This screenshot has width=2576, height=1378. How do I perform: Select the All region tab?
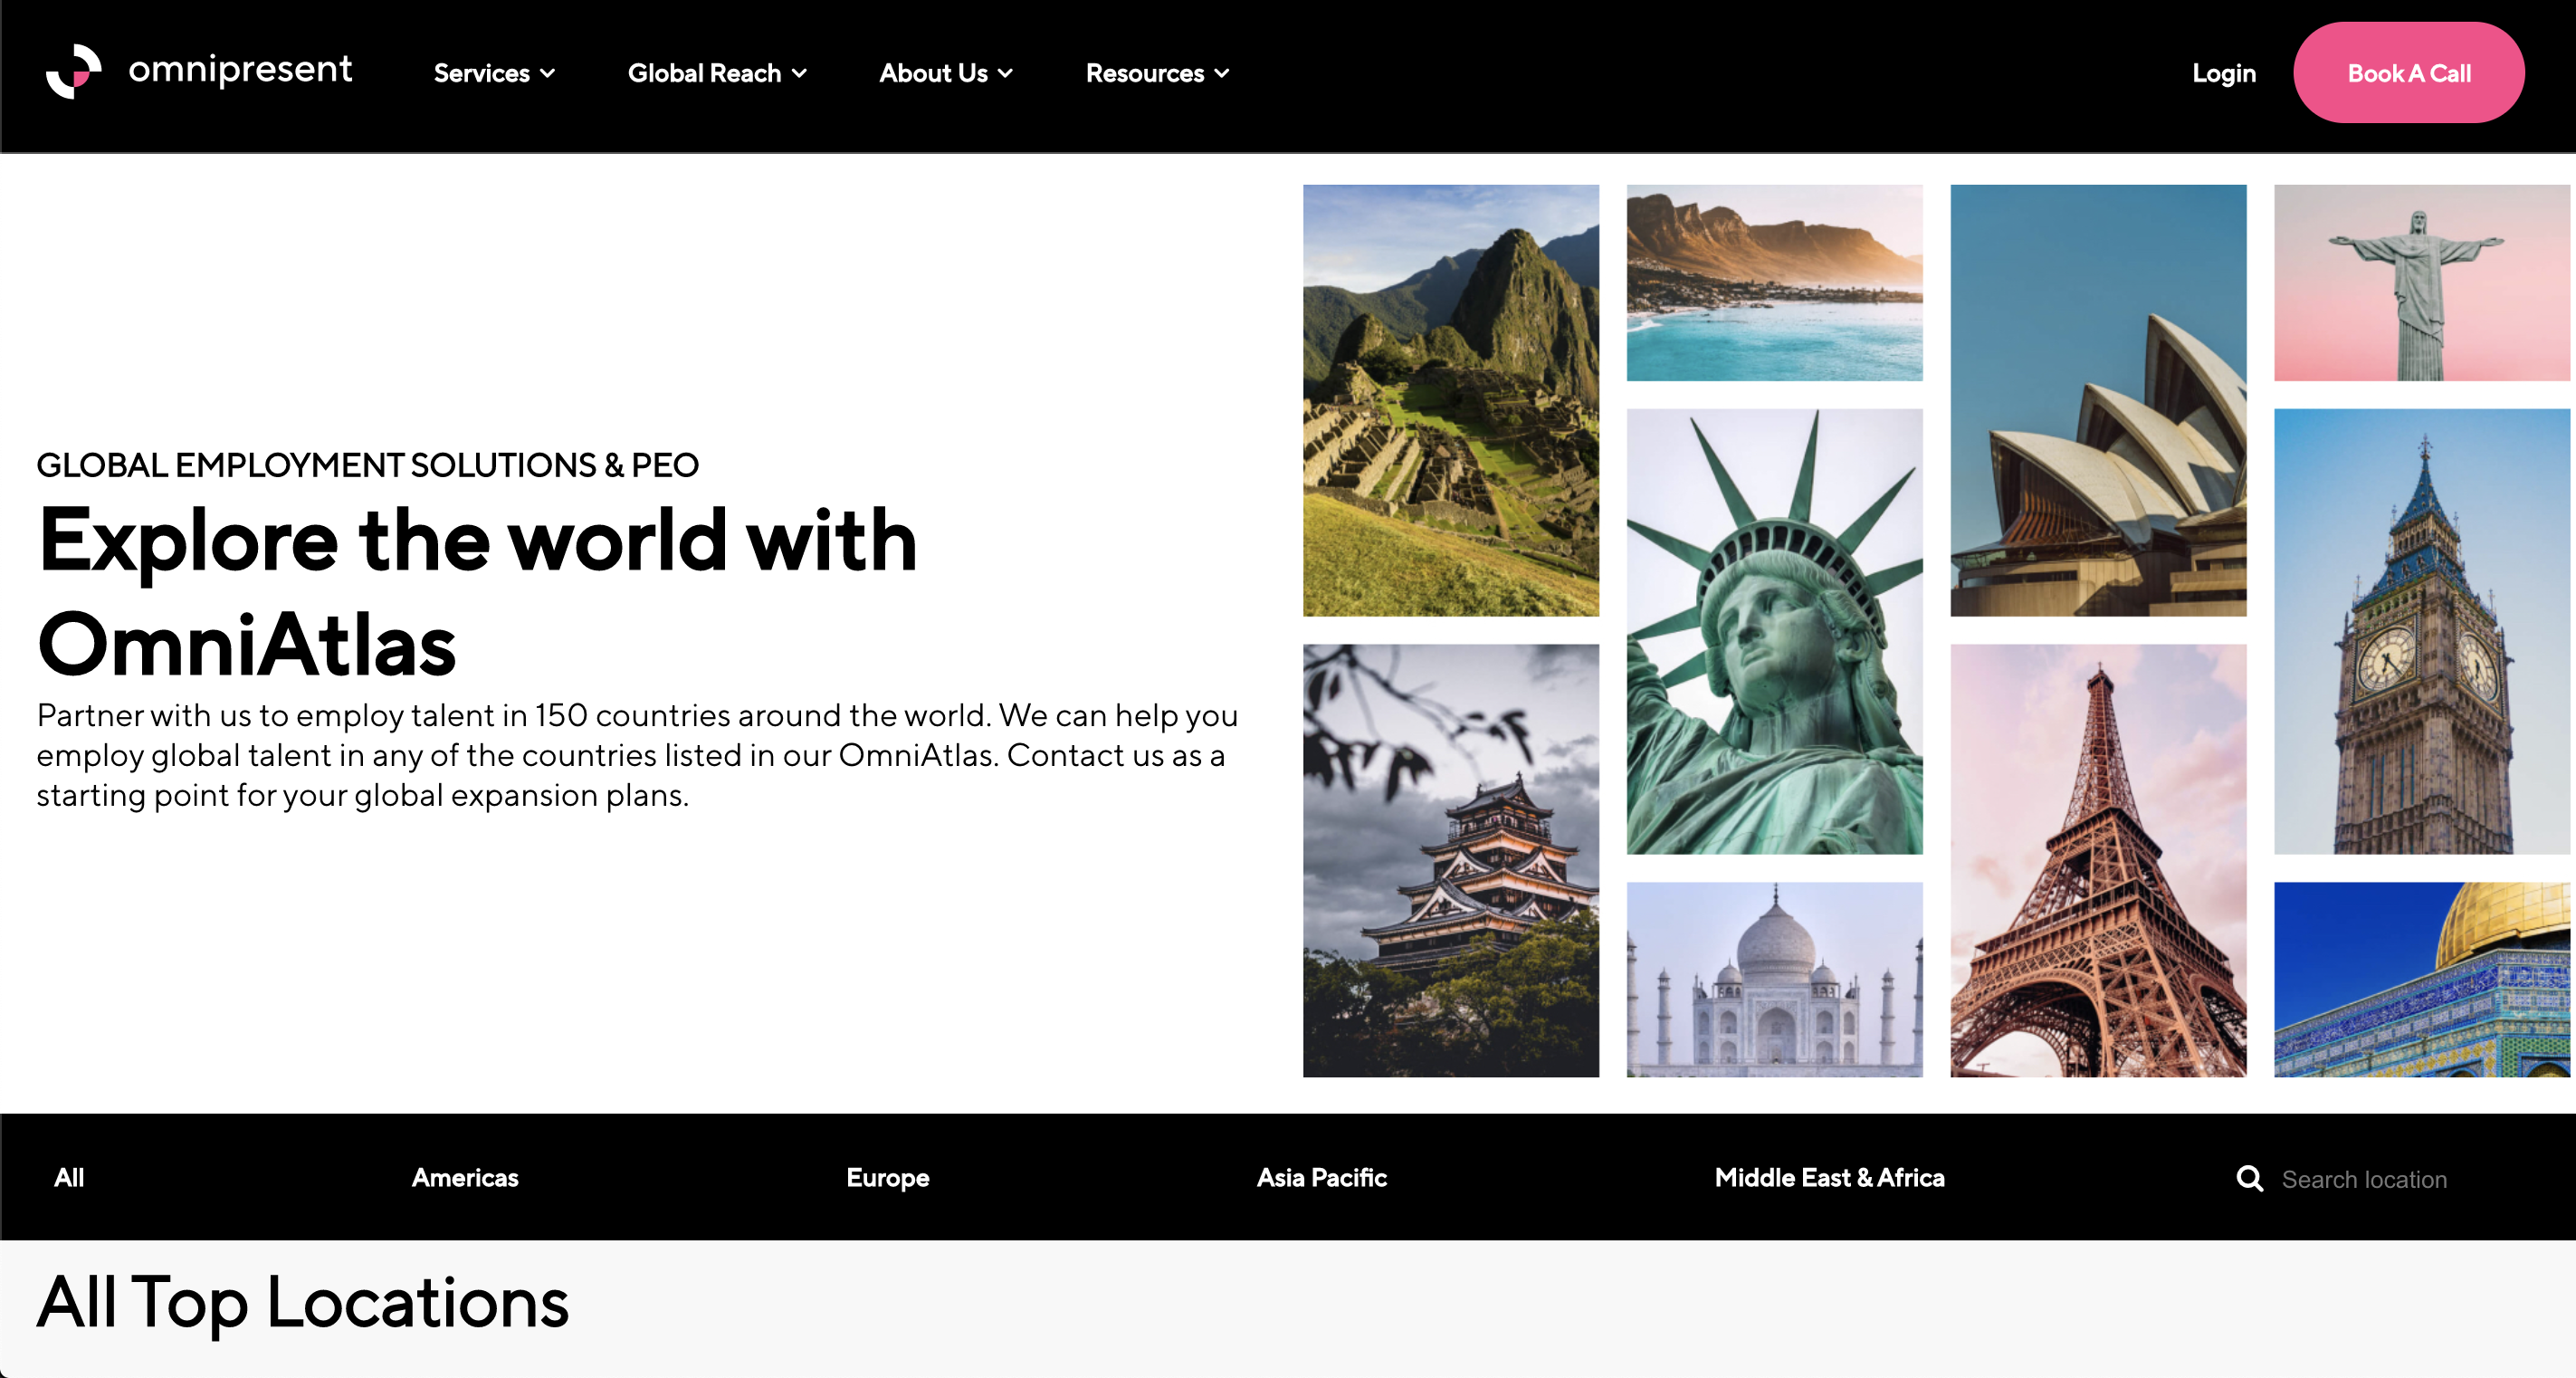click(69, 1177)
